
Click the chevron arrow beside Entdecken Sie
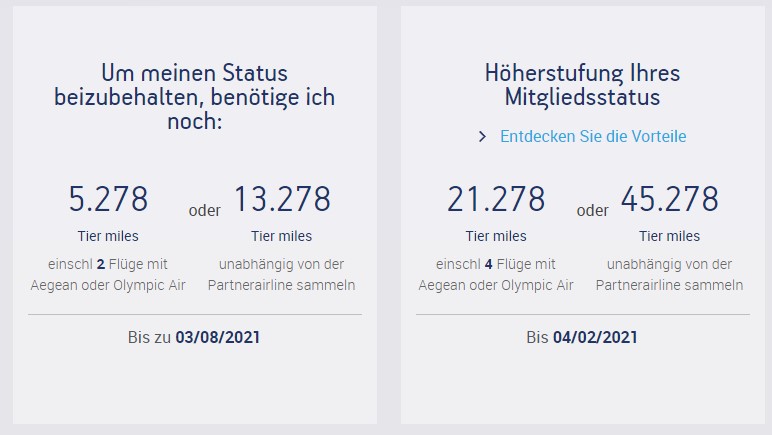pos(483,137)
